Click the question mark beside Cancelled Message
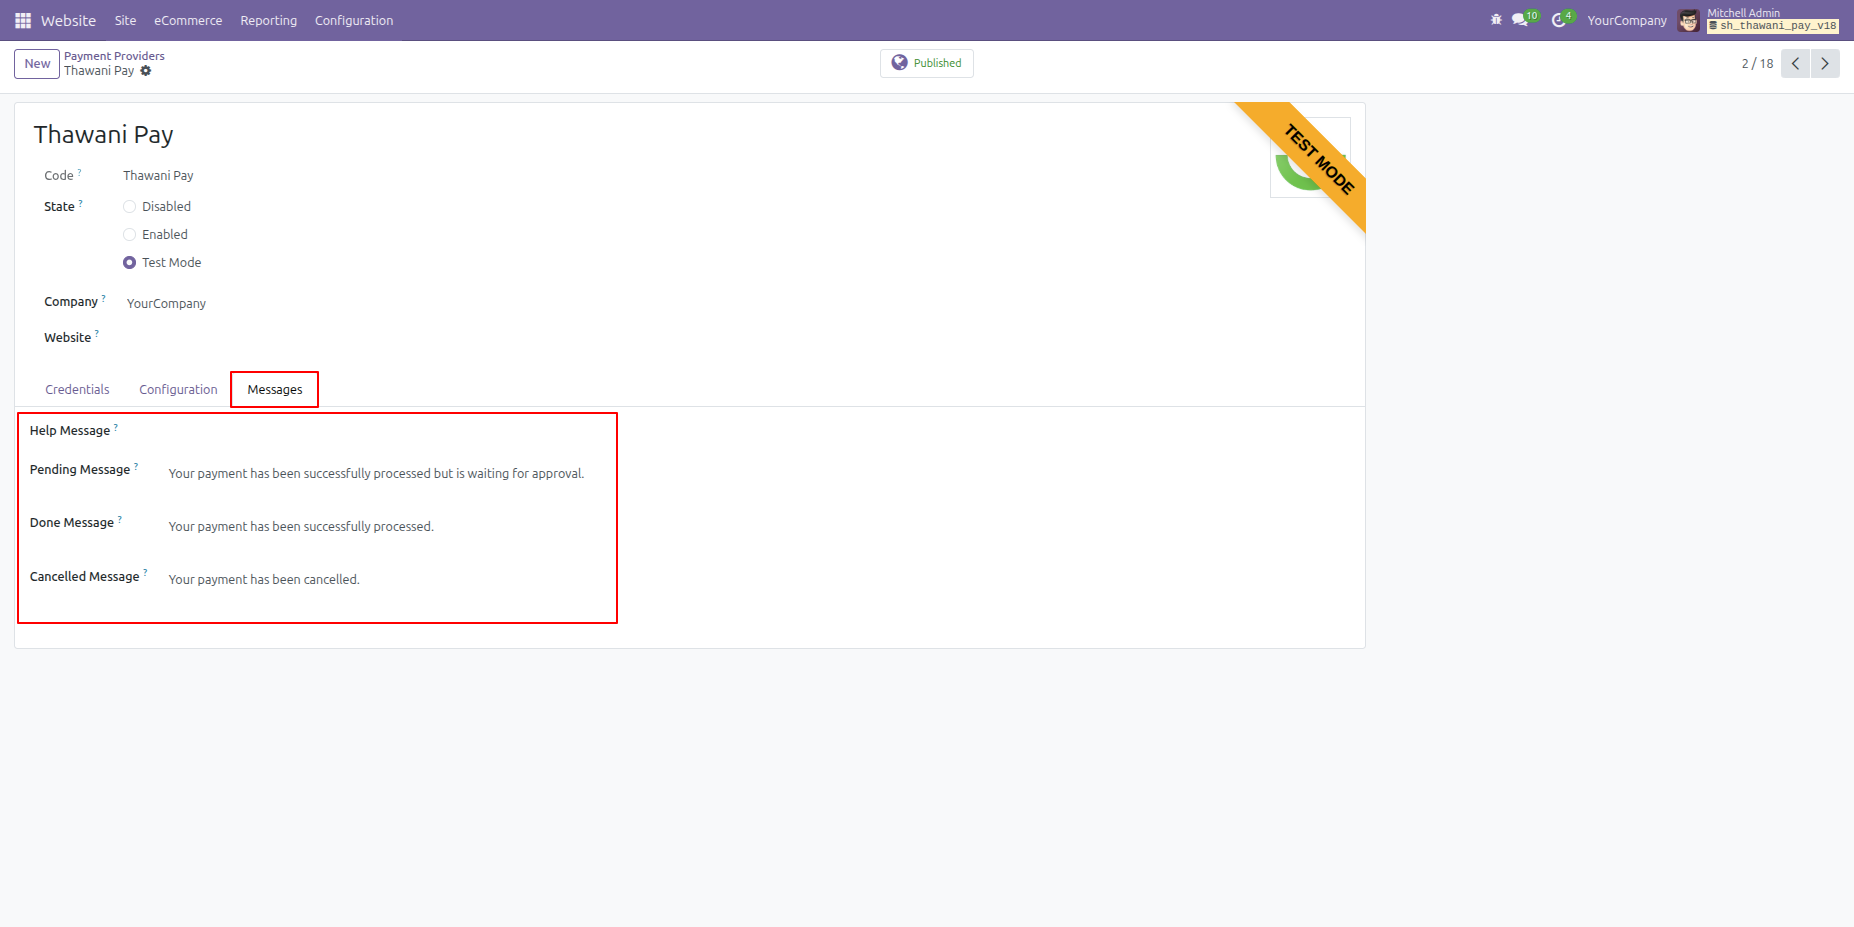Image resolution: width=1854 pixels, height=927 pixels. [x=145, y=573]
